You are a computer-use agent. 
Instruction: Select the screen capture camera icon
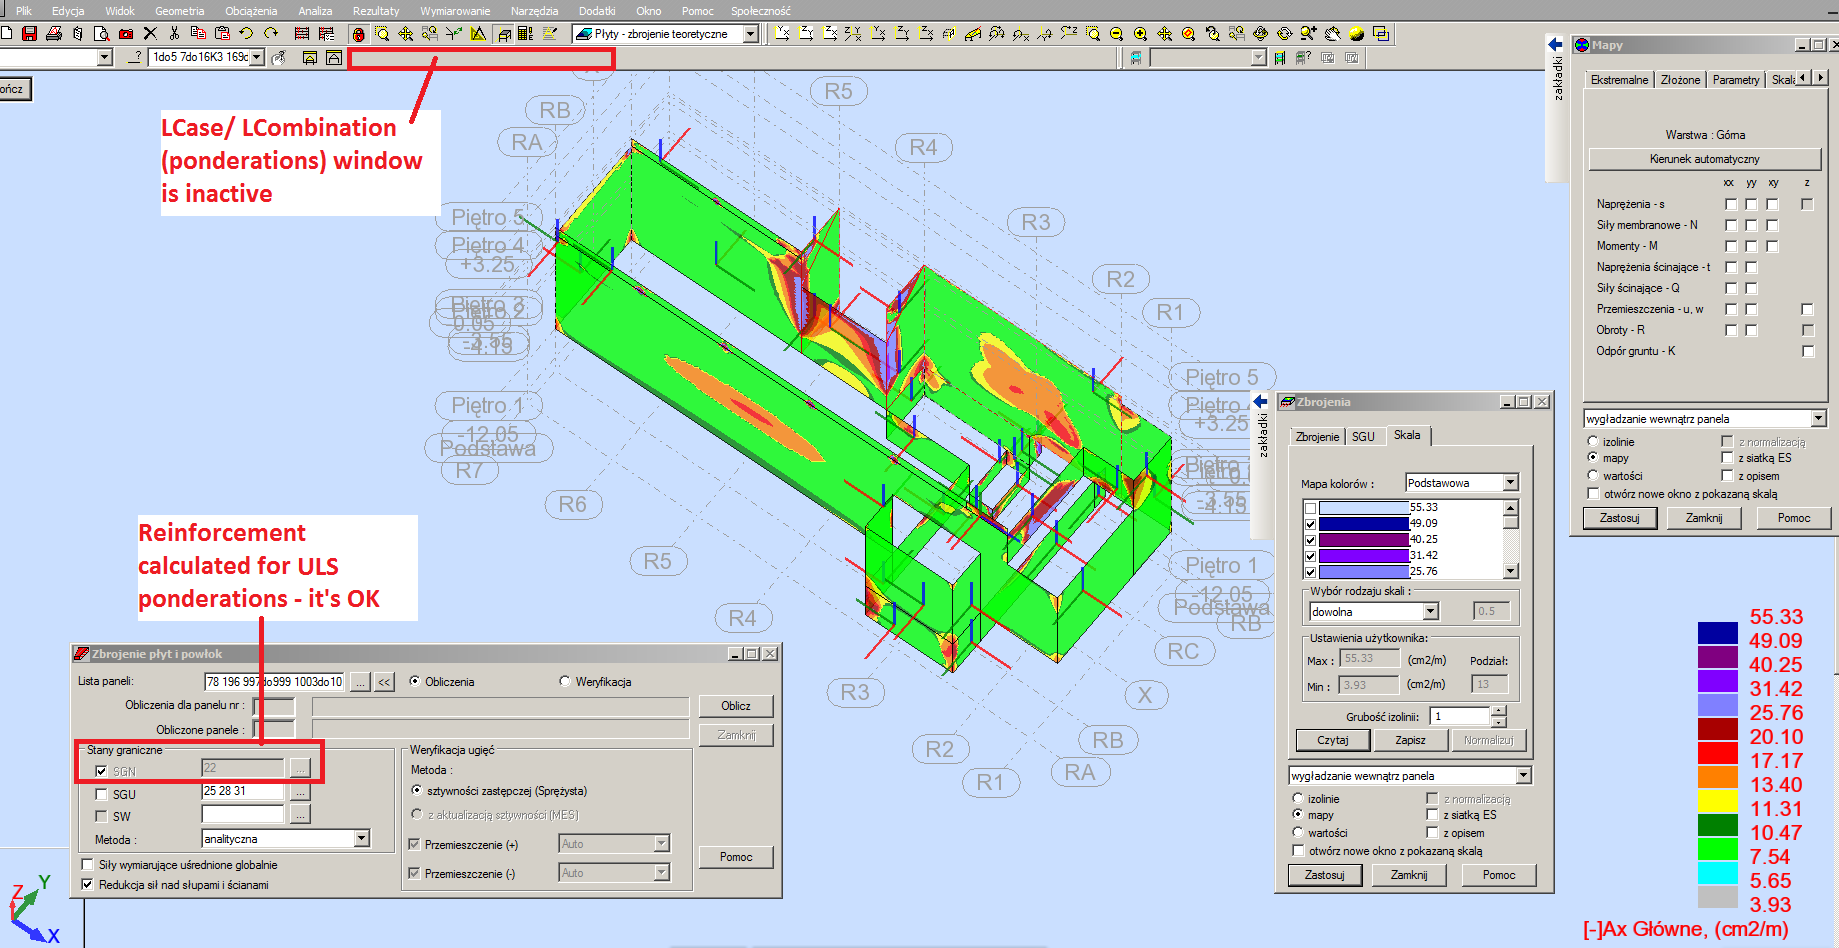tap(126, 33)
